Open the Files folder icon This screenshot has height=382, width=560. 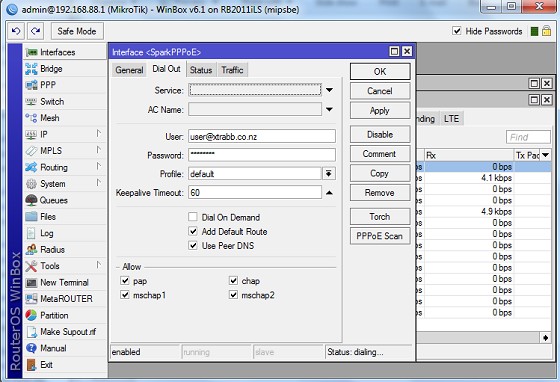[x=31, y=216]
